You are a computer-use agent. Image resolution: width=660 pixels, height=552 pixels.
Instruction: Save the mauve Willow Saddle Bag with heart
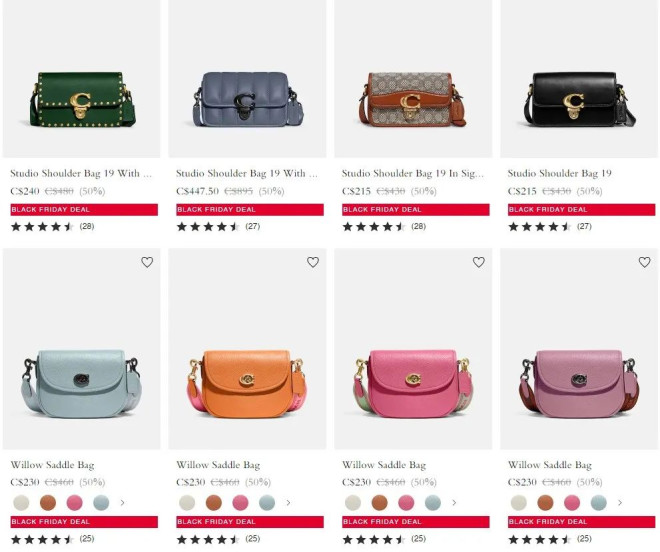(x=644, y=262)
